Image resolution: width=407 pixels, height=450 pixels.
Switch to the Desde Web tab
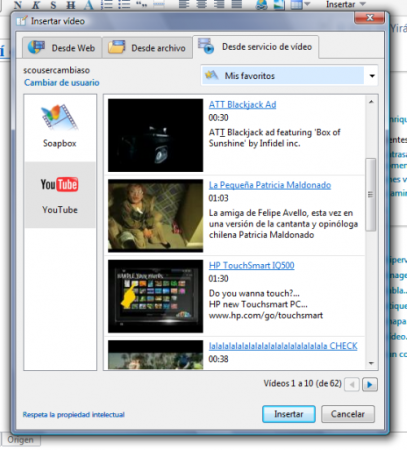62,48
